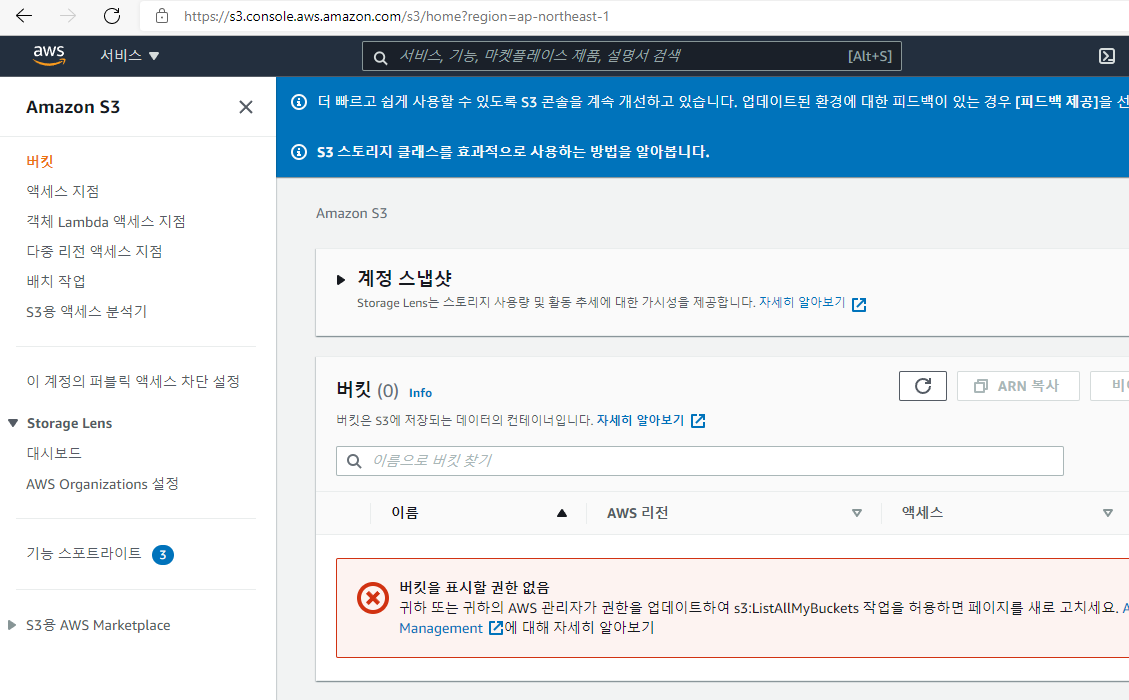
Task: Close the Amazon S3 sidebar panel
Action: point(246,107)
